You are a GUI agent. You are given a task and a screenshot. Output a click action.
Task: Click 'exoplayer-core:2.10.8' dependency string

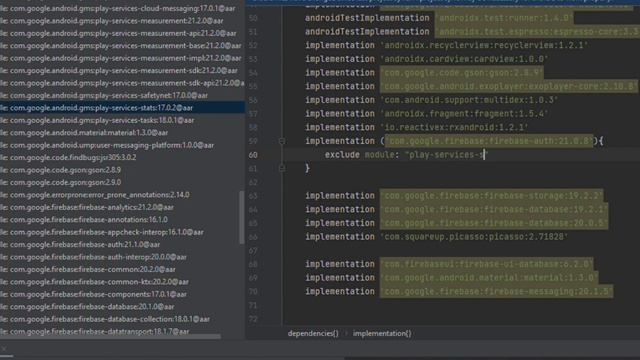click(509, 87)
